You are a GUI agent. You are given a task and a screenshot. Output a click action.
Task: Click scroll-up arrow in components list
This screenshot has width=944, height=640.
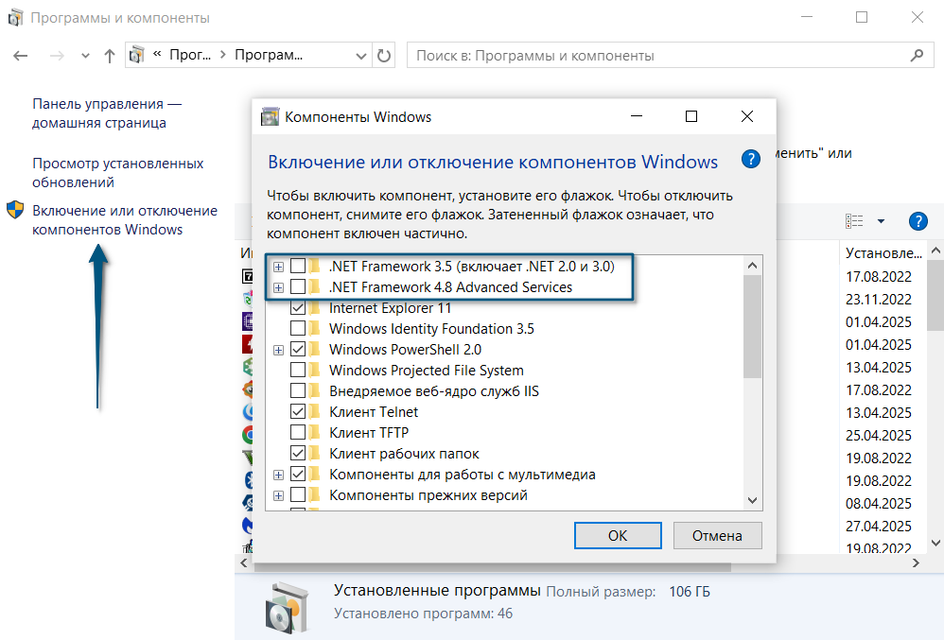click(x=752, y=266)
